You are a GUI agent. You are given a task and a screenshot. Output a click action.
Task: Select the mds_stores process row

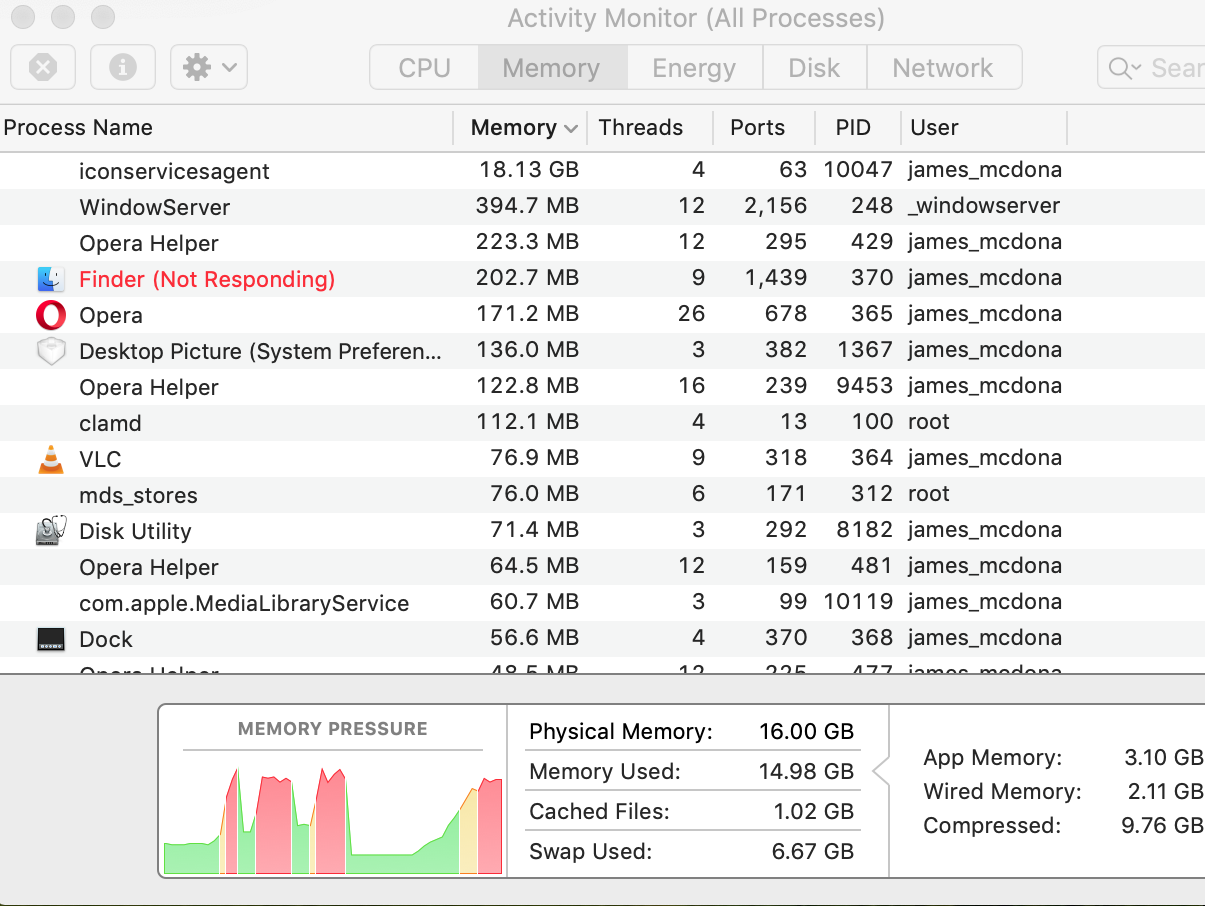coord(602,495)
